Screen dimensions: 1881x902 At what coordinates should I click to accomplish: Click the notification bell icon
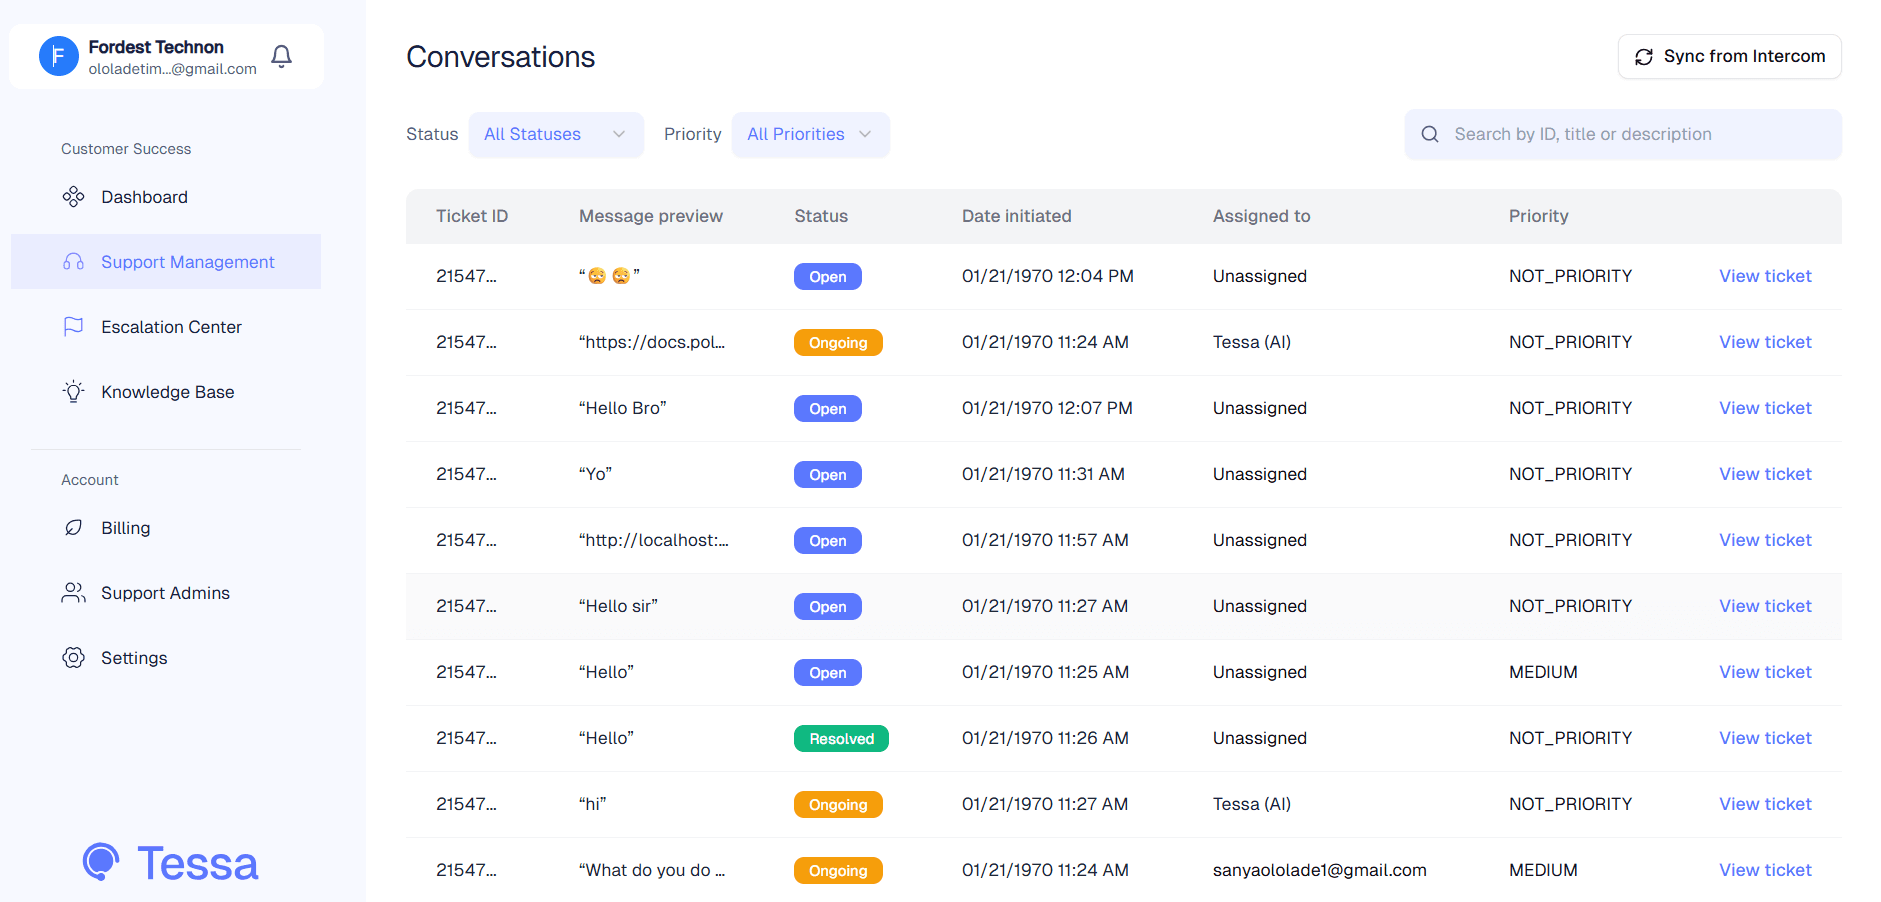tap(281, 56)
